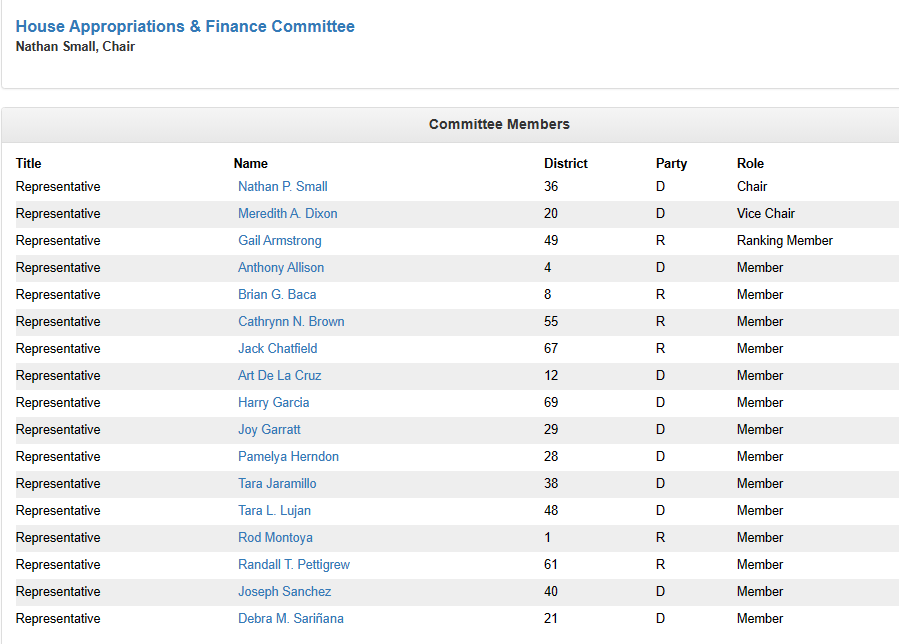Click on Meredith A. Dixon's name
Image resolution: width=899 pixels, height=644 pixels.
[287, 214]
